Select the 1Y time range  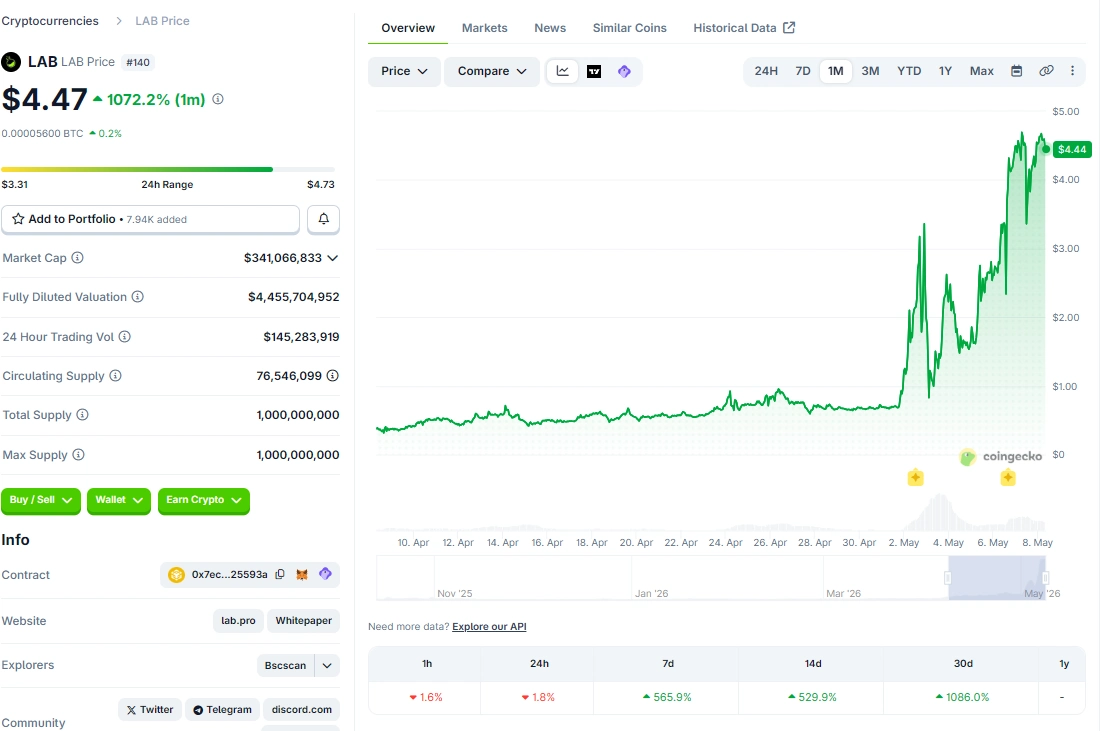tap(946, 71)
